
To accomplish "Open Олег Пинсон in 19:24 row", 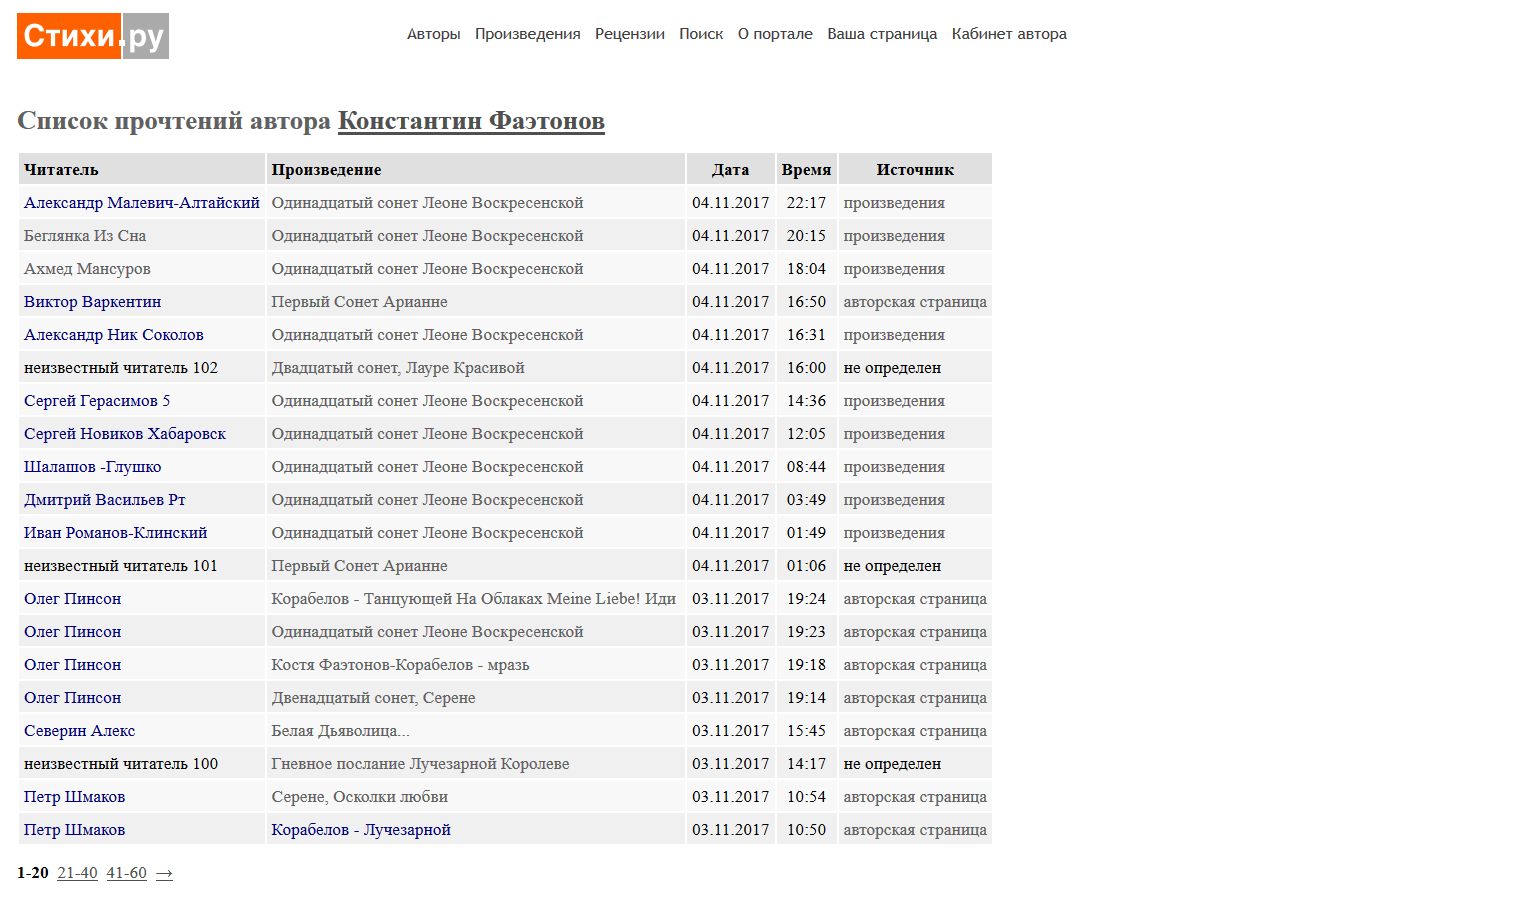I will click(72, 599).
